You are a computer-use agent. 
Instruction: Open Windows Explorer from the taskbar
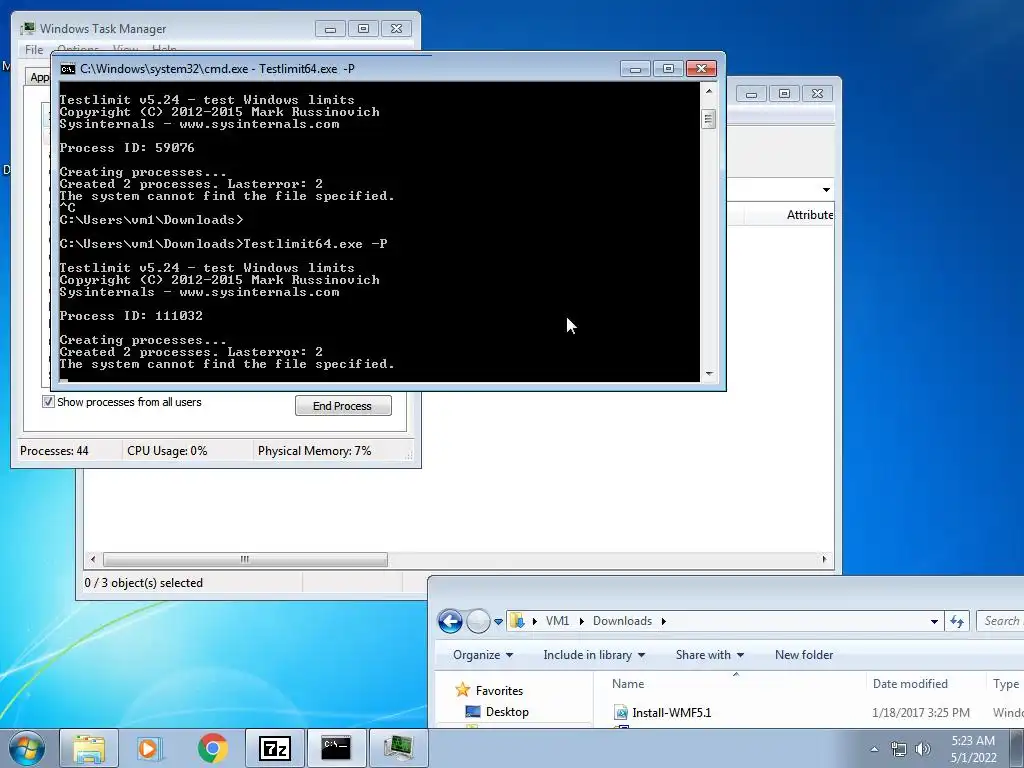tap(89, 748)
